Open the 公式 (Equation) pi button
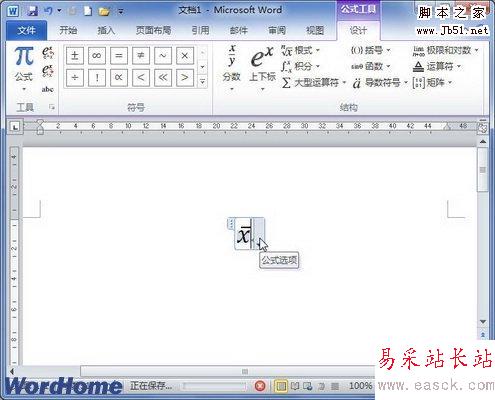The width and height of the screenshot is (495, 400). point(24,68)
